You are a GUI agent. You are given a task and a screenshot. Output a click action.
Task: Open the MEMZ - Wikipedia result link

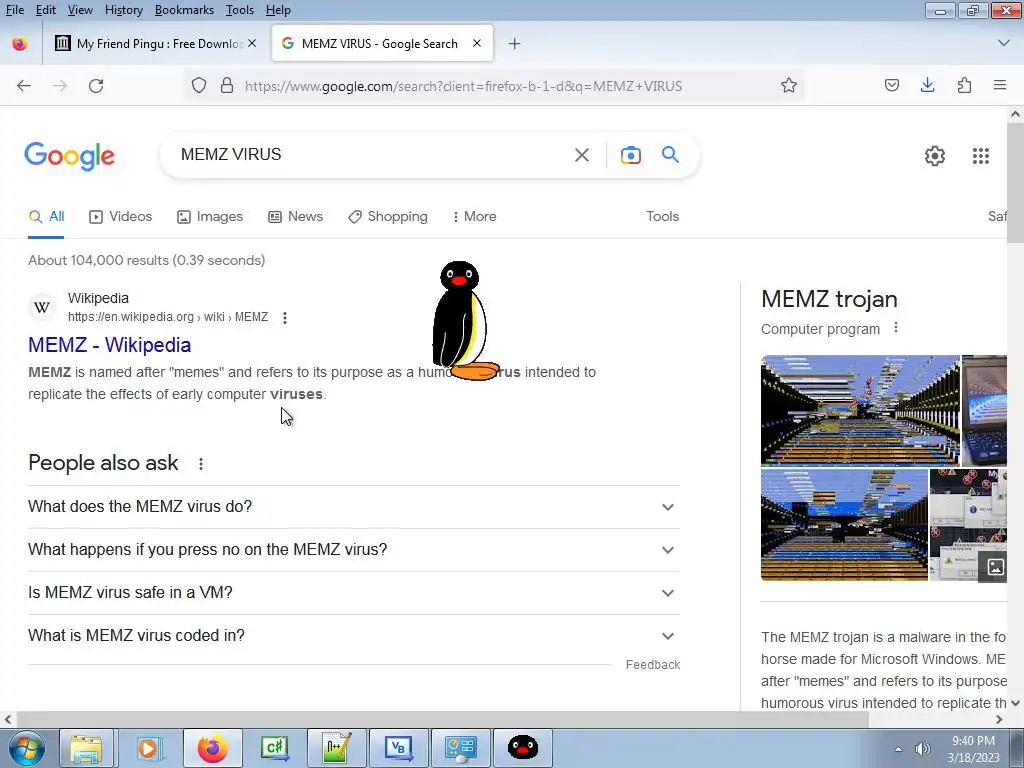110,345
